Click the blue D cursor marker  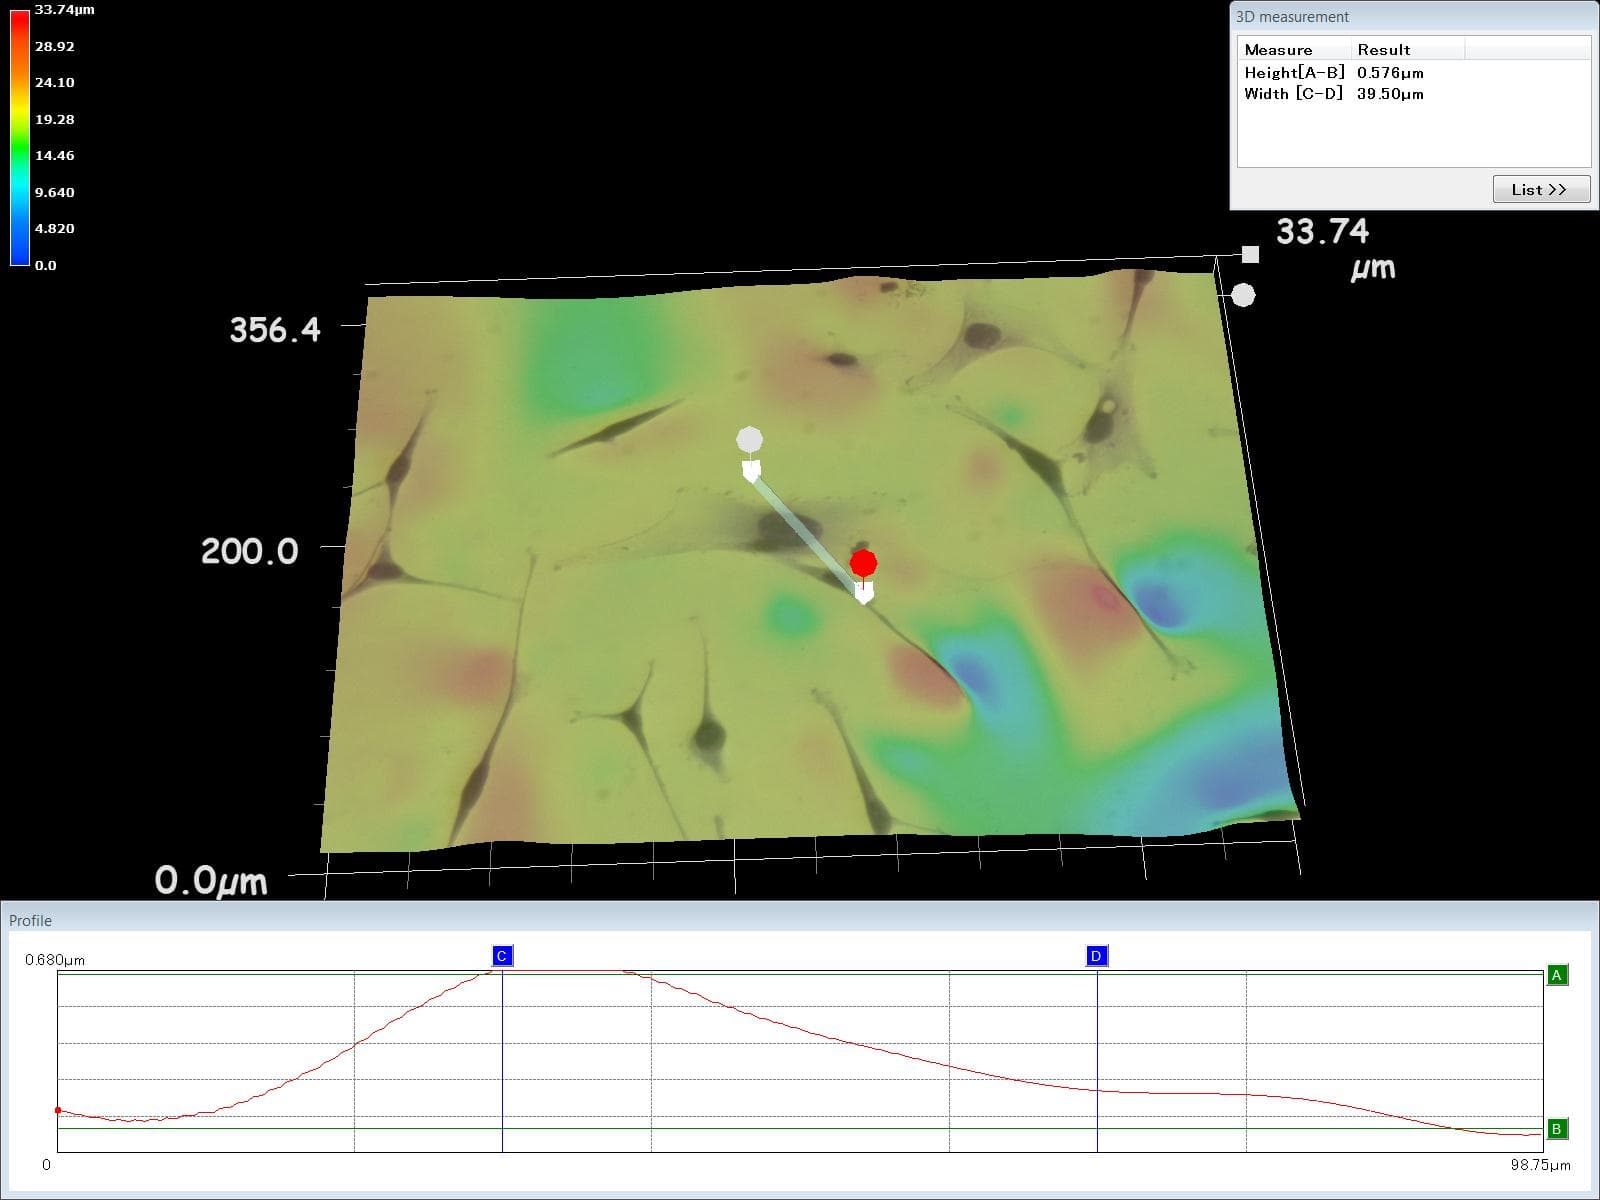click(1096, 956)
